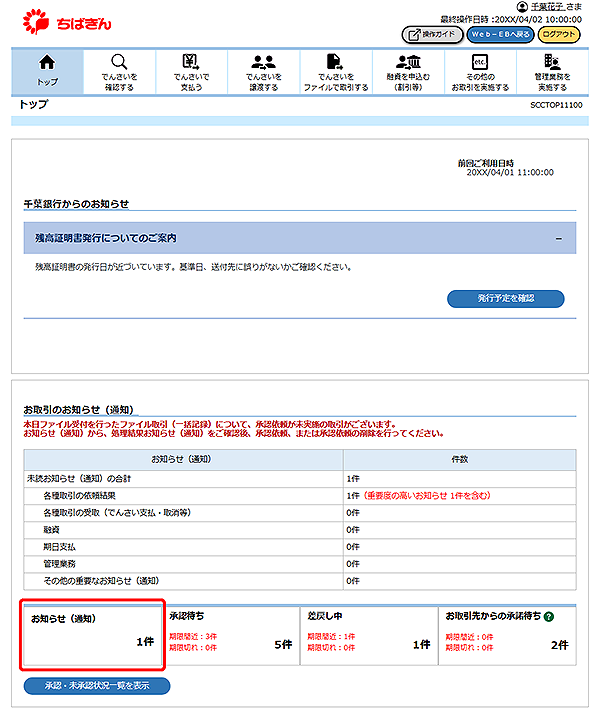Open 融資を申込む(割引等) menu icon
This screenshot has height=719, width=600.
point(407,62)
